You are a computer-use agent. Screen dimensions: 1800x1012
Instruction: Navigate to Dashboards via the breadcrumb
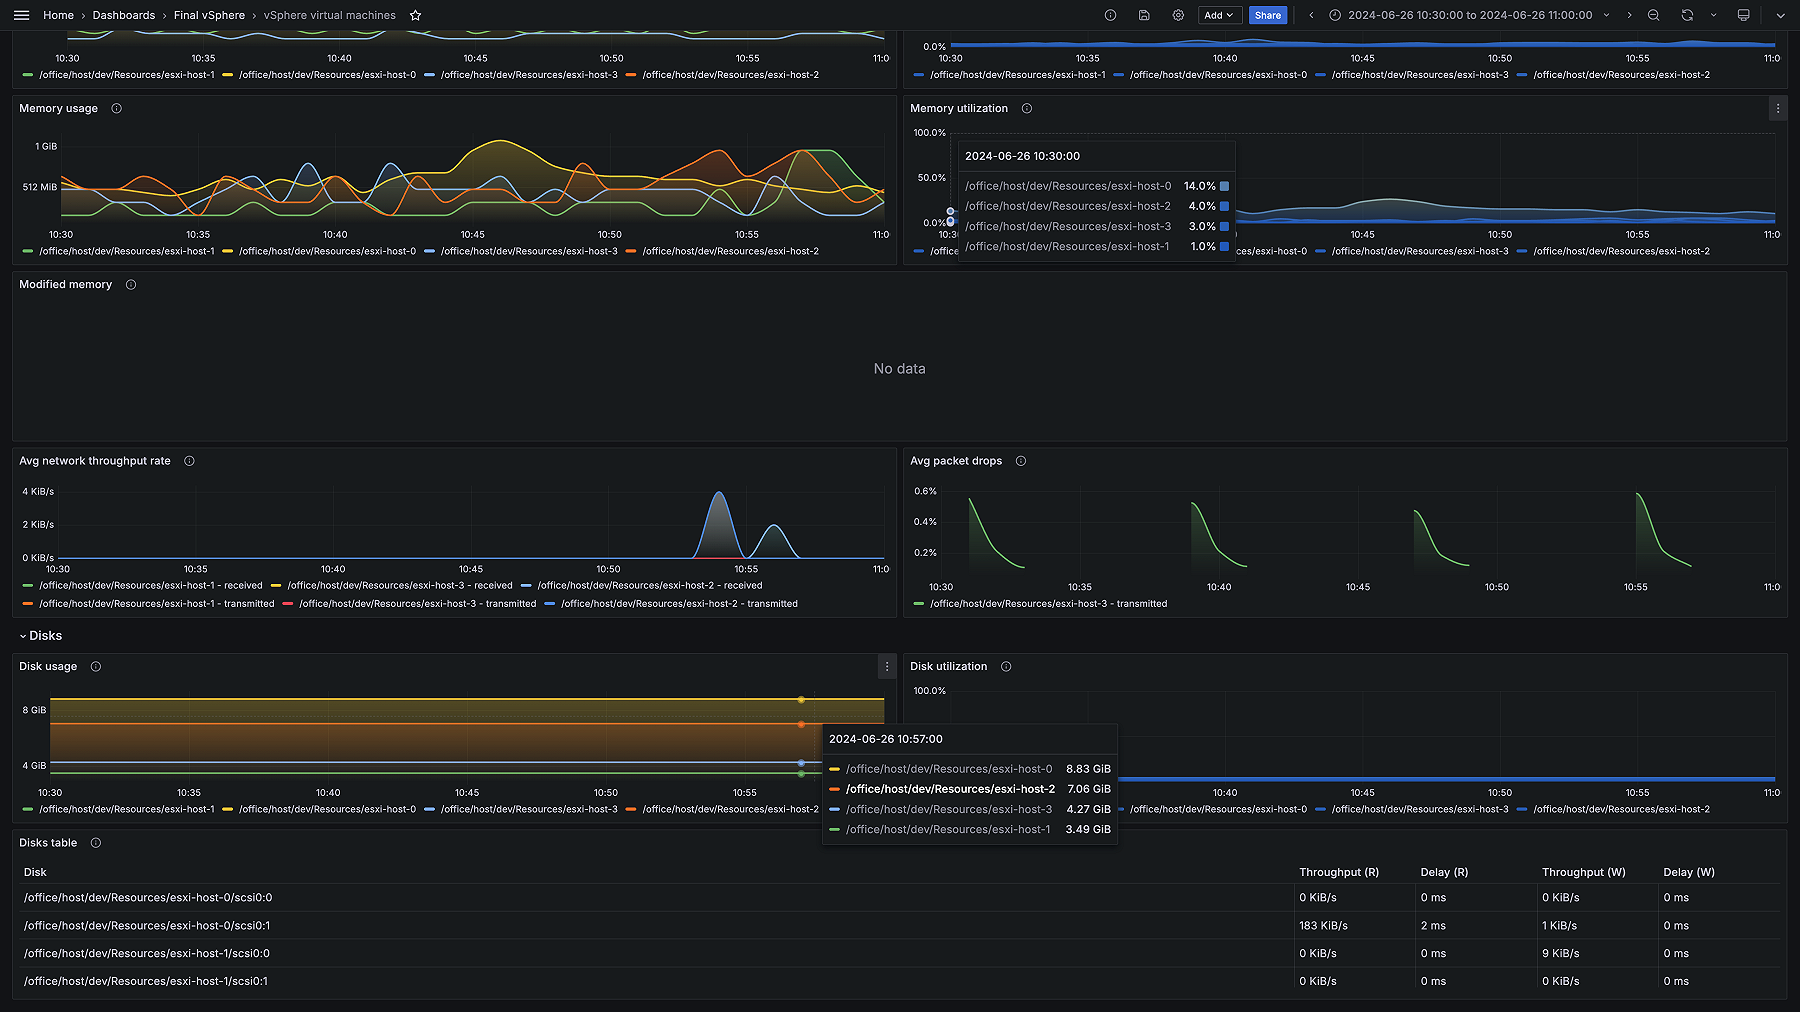(x=123, y=15)
